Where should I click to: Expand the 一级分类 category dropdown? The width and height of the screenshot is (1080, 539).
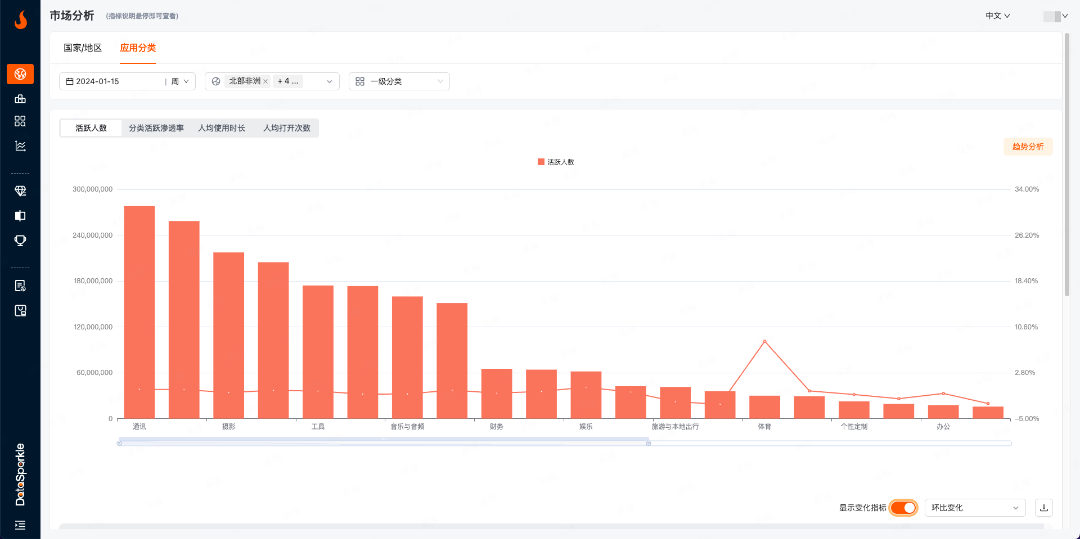[399, 81]
